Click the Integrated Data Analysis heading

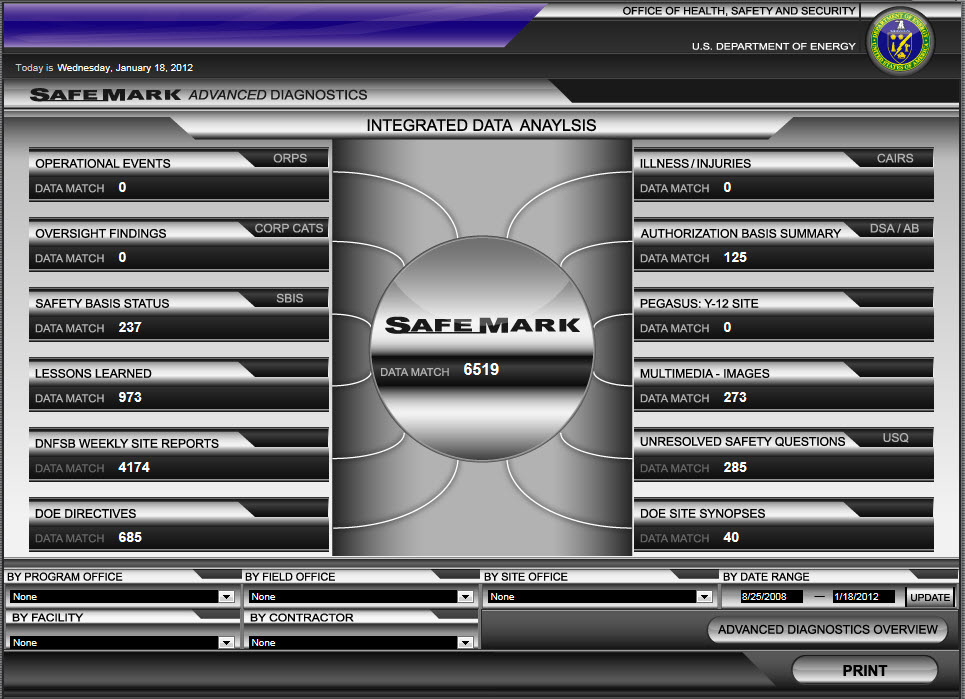click(481, 125)
